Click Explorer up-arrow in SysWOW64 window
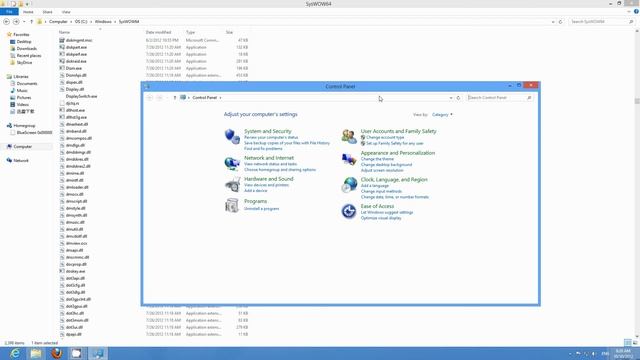Image resolution: width=640 pixels, height=360 pixels. tap(31, 22)
